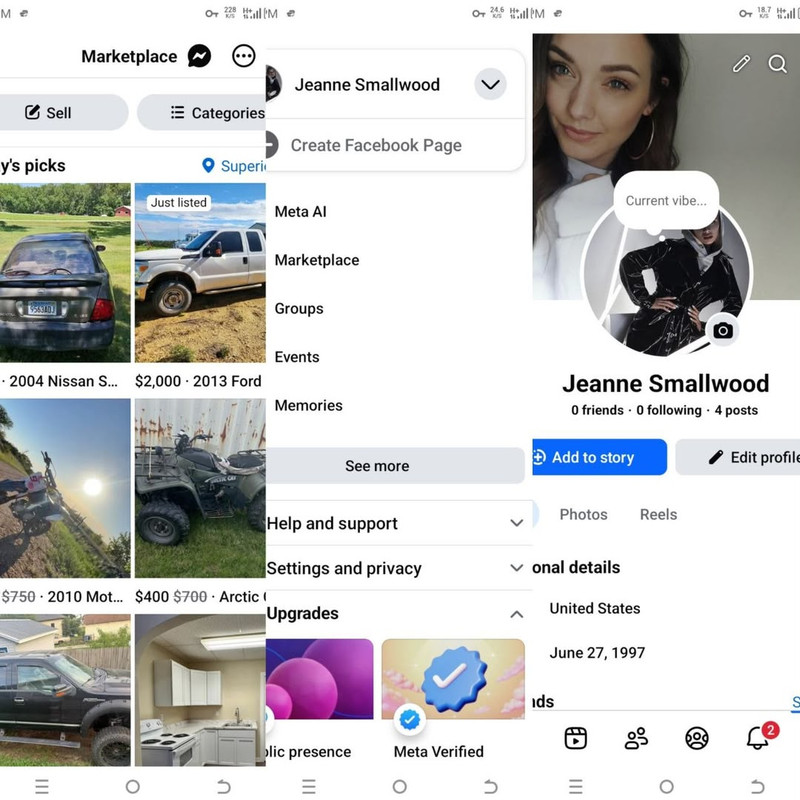Open Marketplace from the menu list
This screenshot has width=800, height=800.
click(x=317, y=260)
